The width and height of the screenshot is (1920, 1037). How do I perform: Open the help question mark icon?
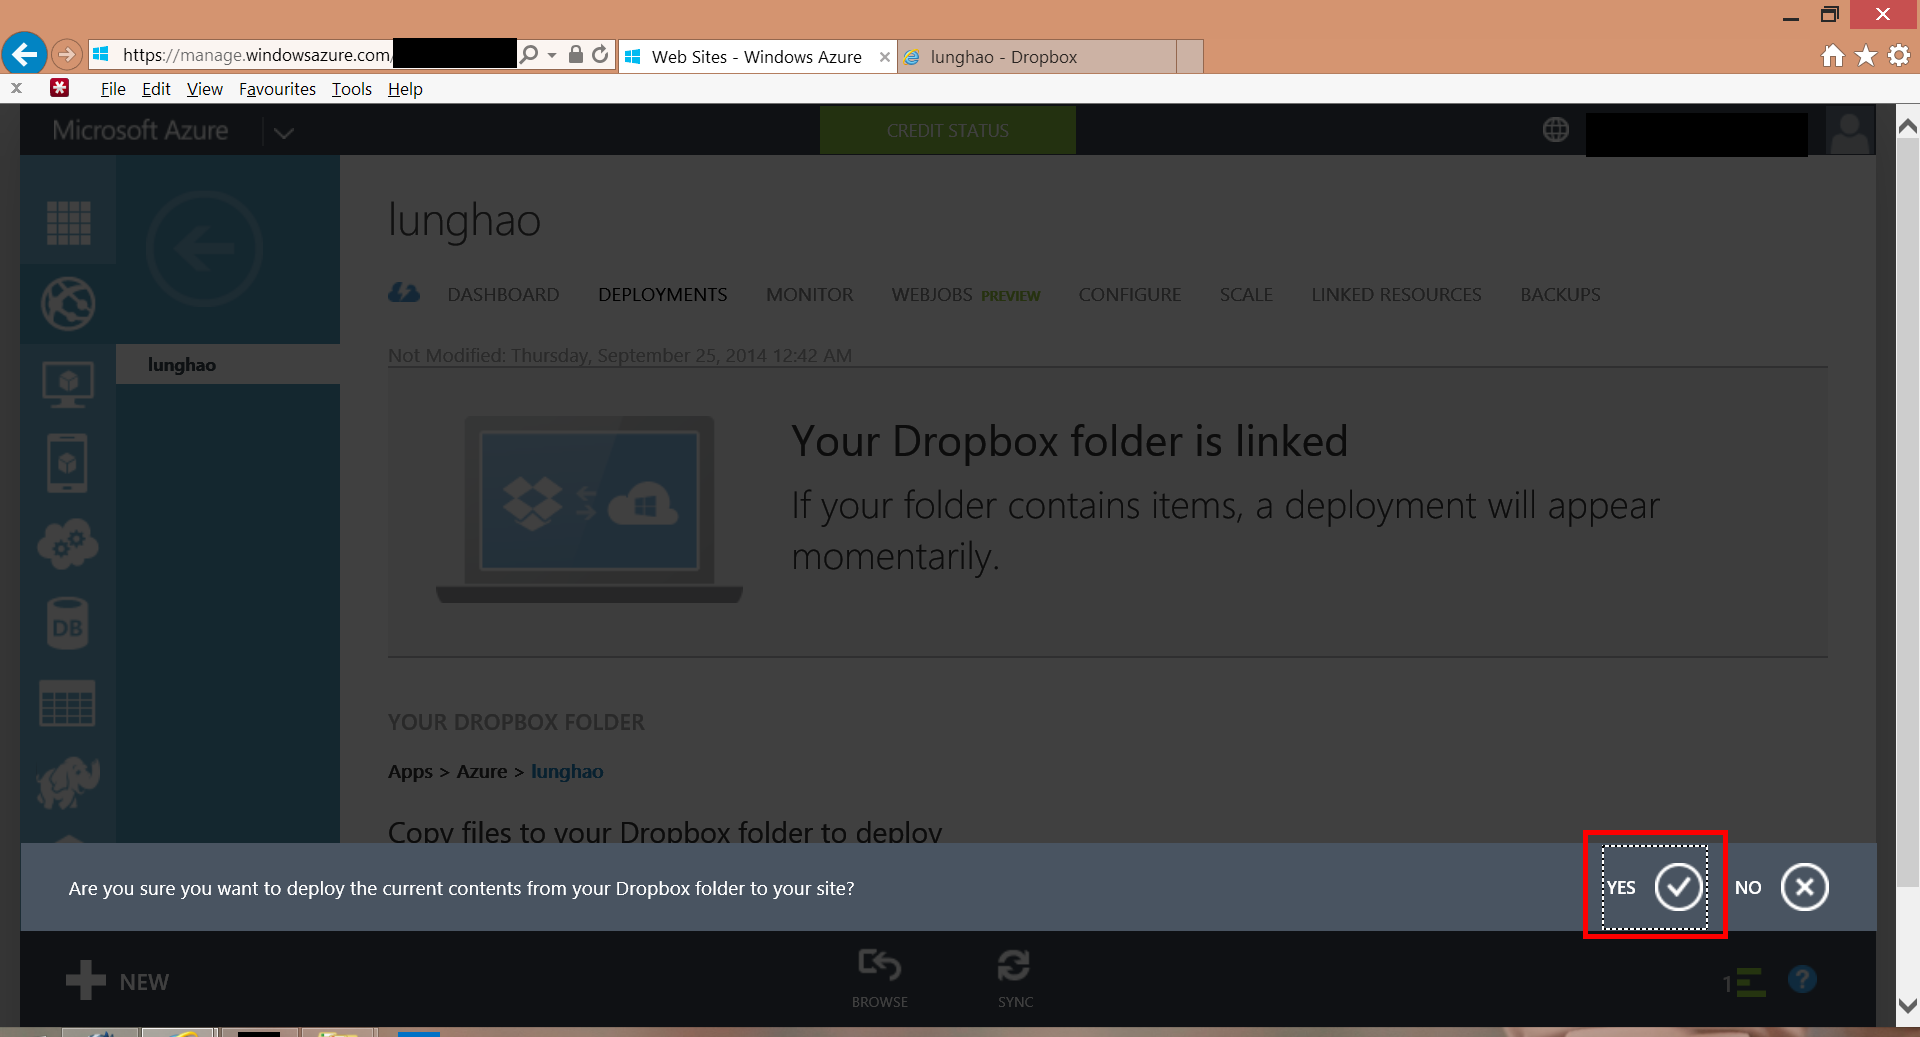[x=1802, y=979]
